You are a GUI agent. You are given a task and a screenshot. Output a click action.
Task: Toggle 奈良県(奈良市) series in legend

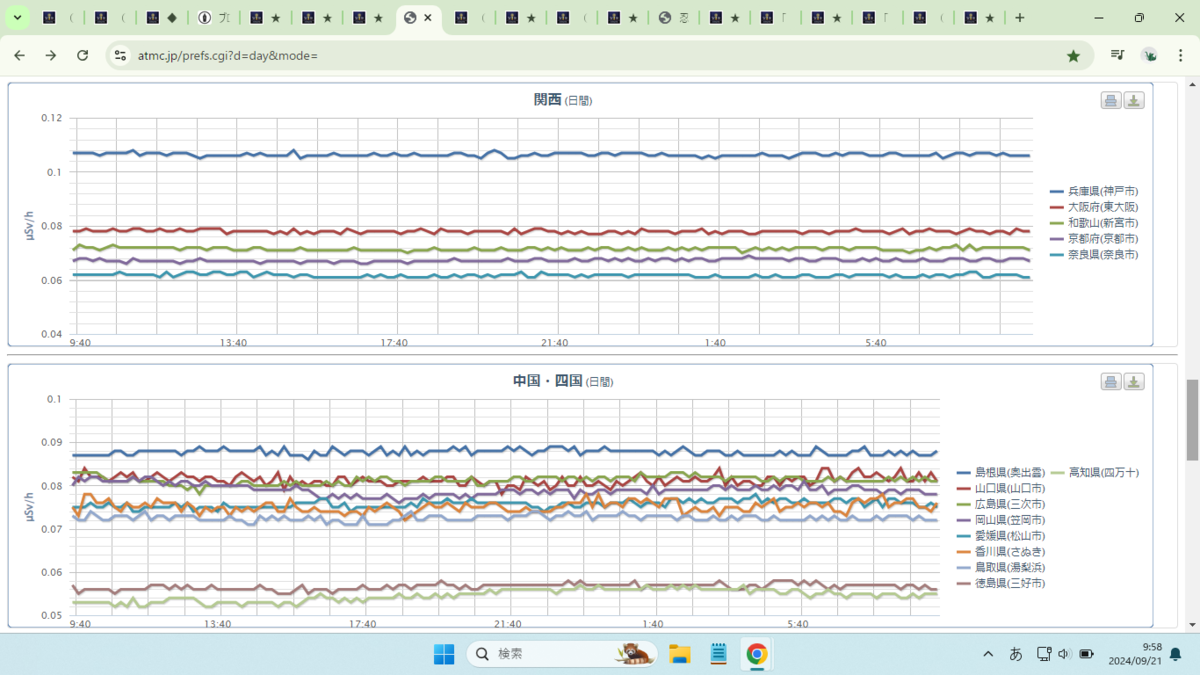(1094, 255)
